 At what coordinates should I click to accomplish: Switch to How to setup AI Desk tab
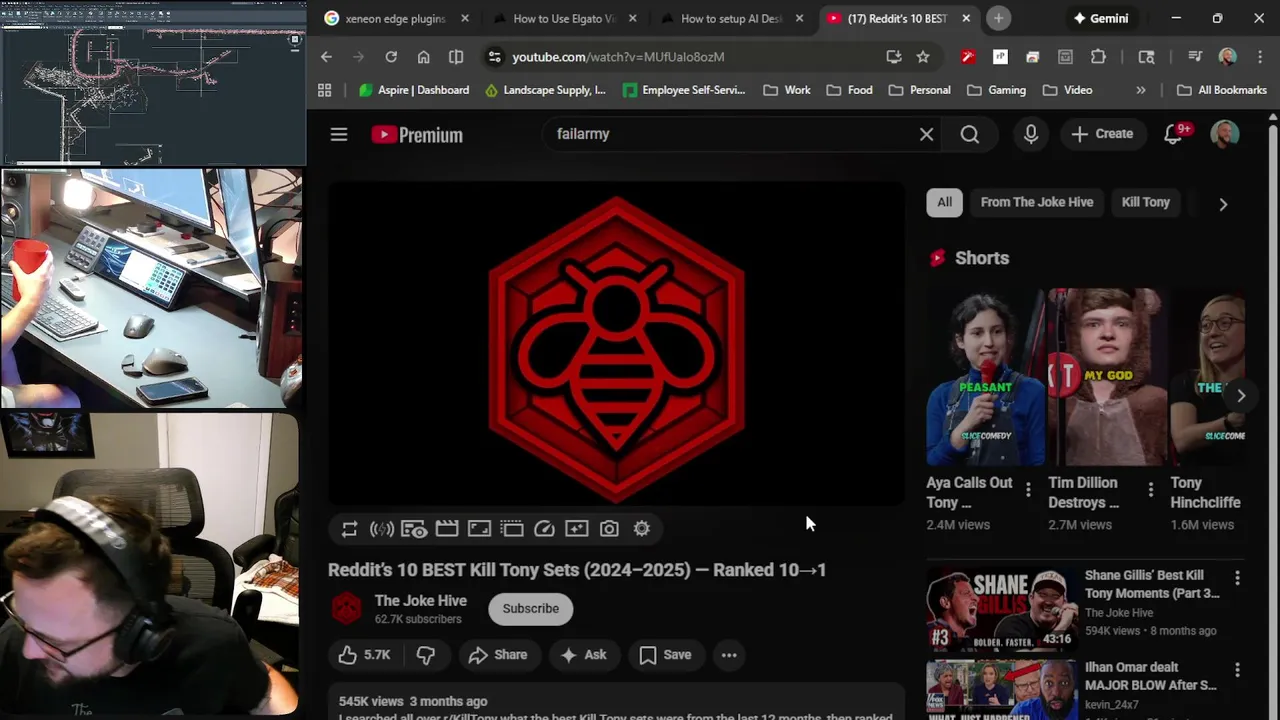tap(731, 18)
